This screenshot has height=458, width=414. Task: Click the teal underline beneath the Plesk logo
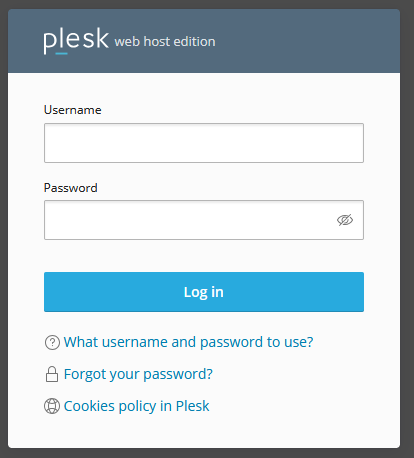[61, 53]
